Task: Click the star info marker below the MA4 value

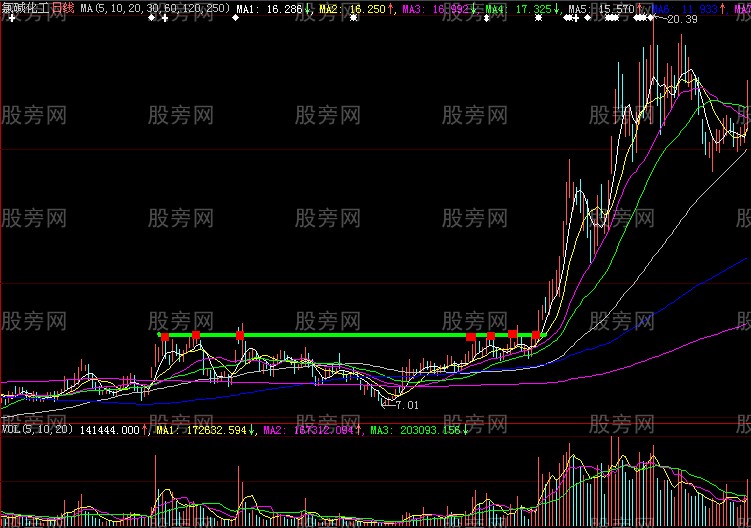Action: [538, 18]
